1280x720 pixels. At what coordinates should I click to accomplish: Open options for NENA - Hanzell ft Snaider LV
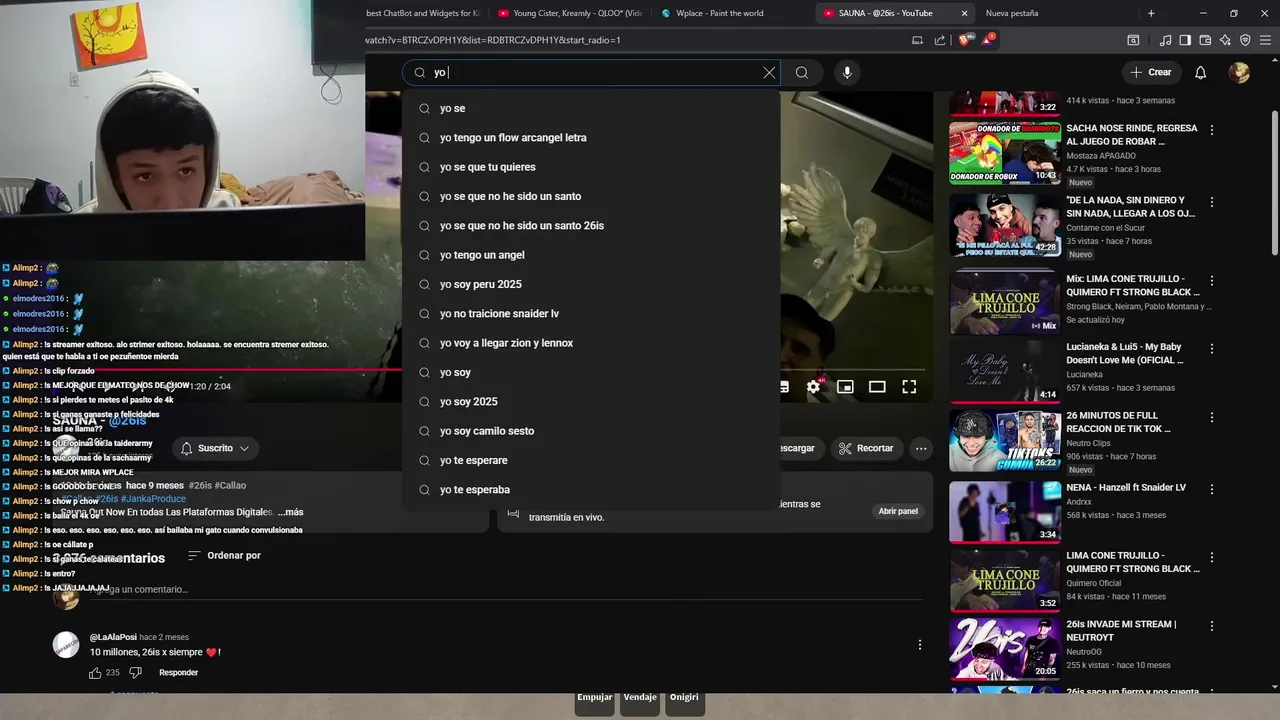(x=1212, y=489)
